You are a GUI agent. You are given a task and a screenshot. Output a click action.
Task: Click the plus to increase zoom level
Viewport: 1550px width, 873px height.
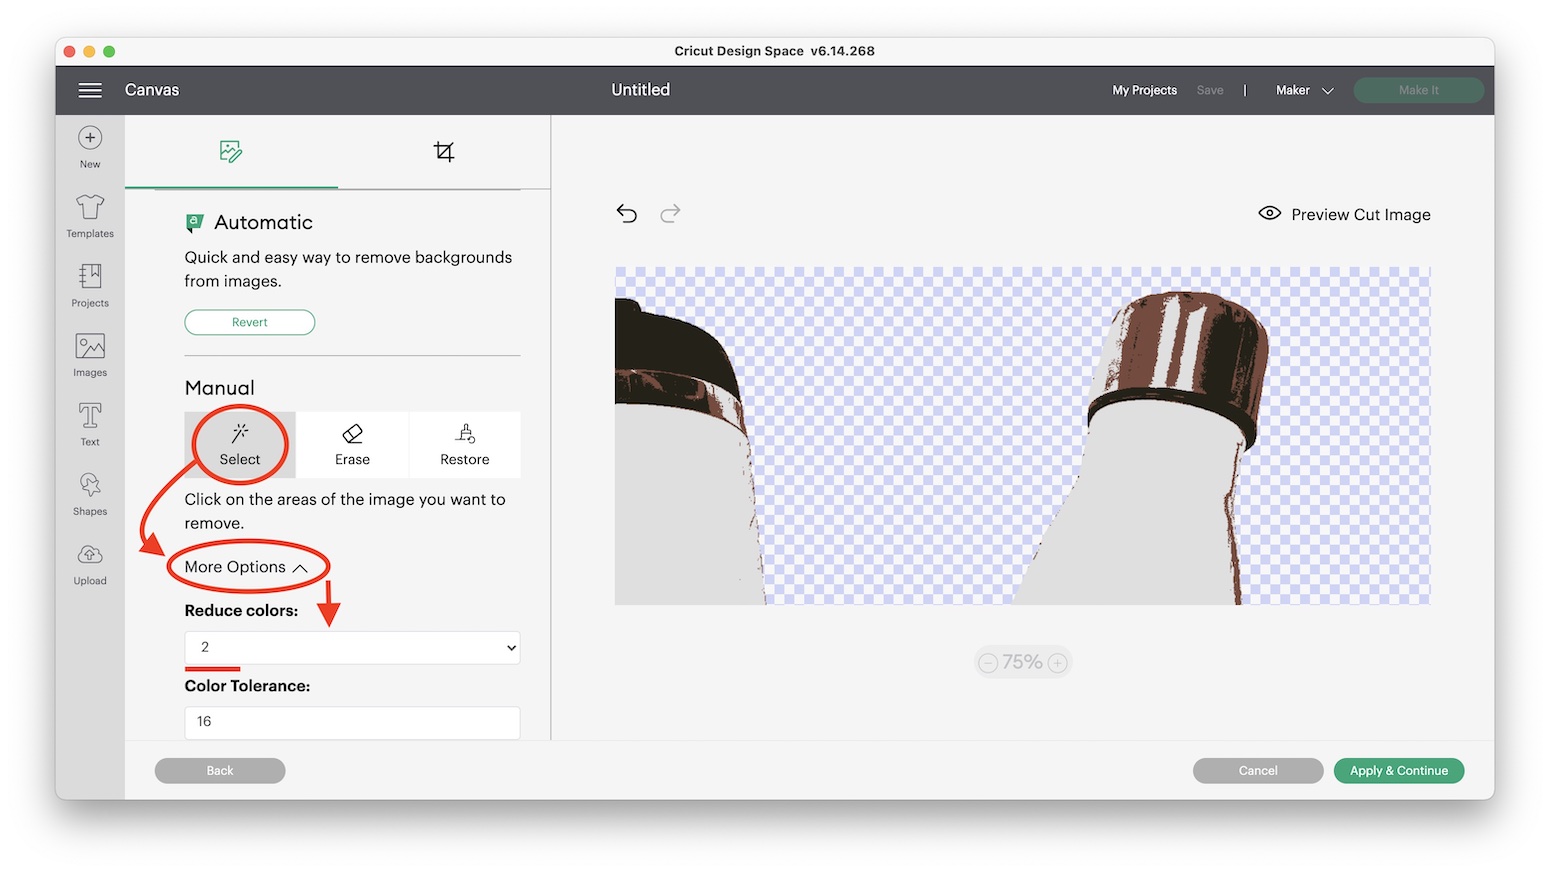[1057, 662]
